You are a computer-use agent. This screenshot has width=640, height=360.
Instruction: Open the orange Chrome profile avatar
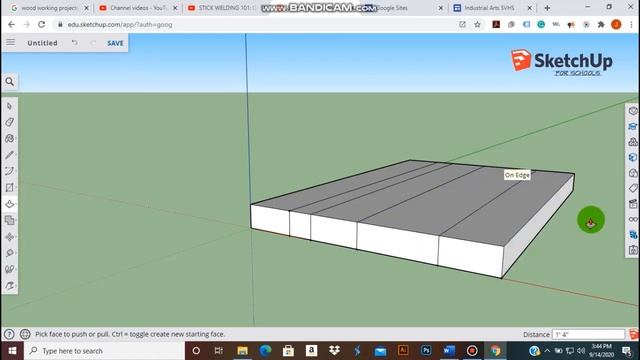(x=616, y=24)
